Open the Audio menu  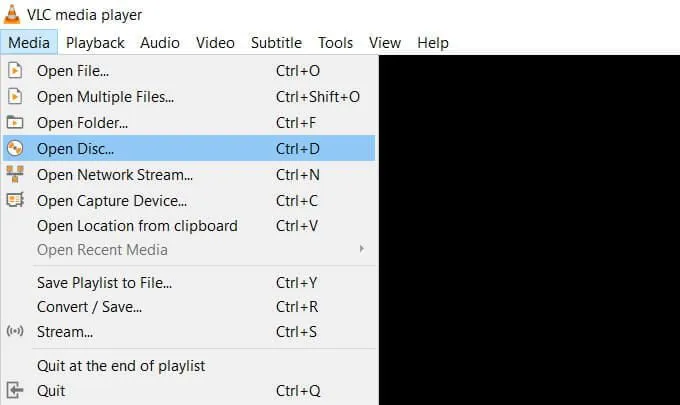[x=160, y=43]
